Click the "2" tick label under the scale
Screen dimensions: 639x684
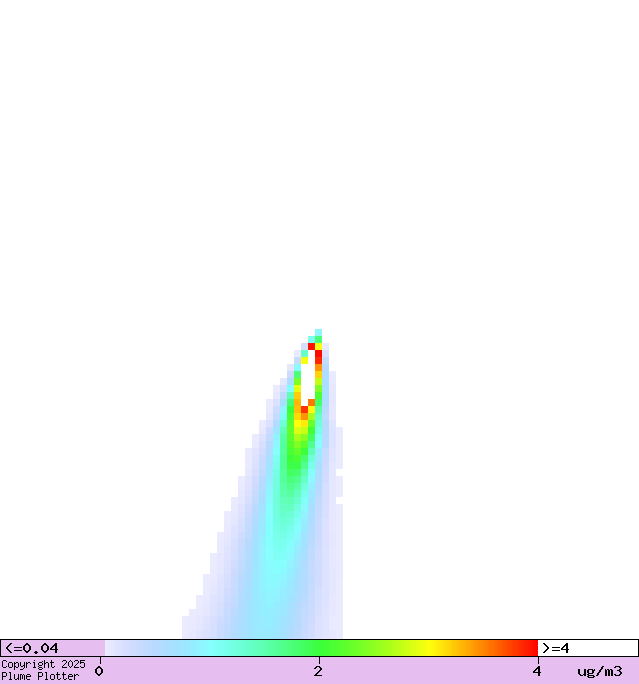click(318, 671)
